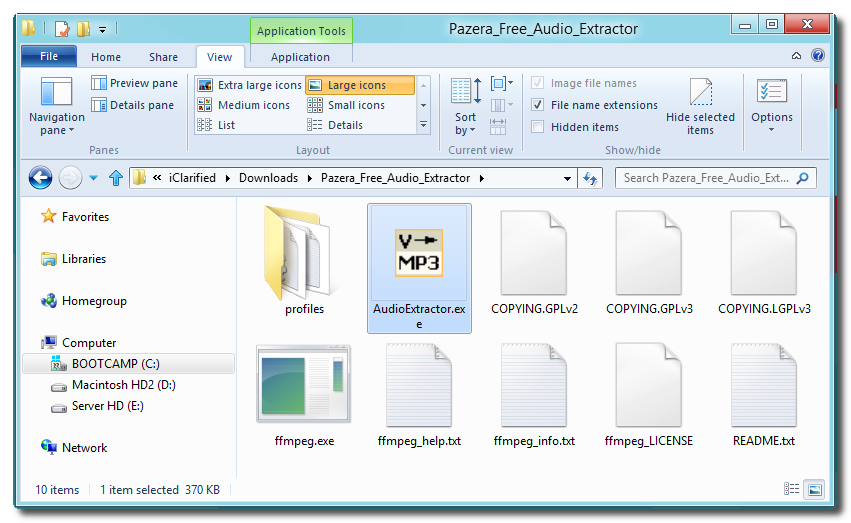This screenshot has height=523, width=851.
Task: Select Libraries in navigation pane
Action: (x=73, y=259)
